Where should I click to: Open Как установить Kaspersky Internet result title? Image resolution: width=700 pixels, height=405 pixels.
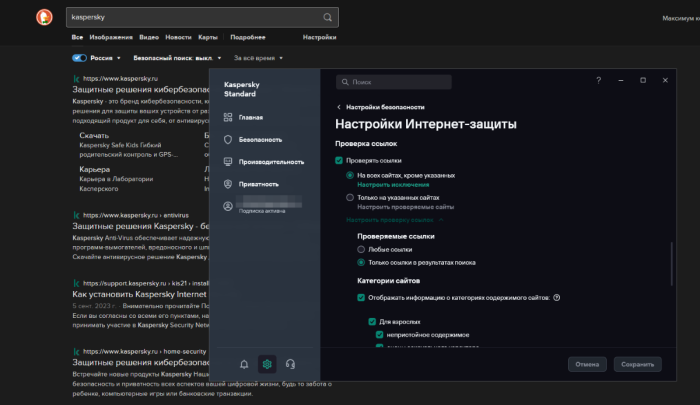[x=140, y=294]
